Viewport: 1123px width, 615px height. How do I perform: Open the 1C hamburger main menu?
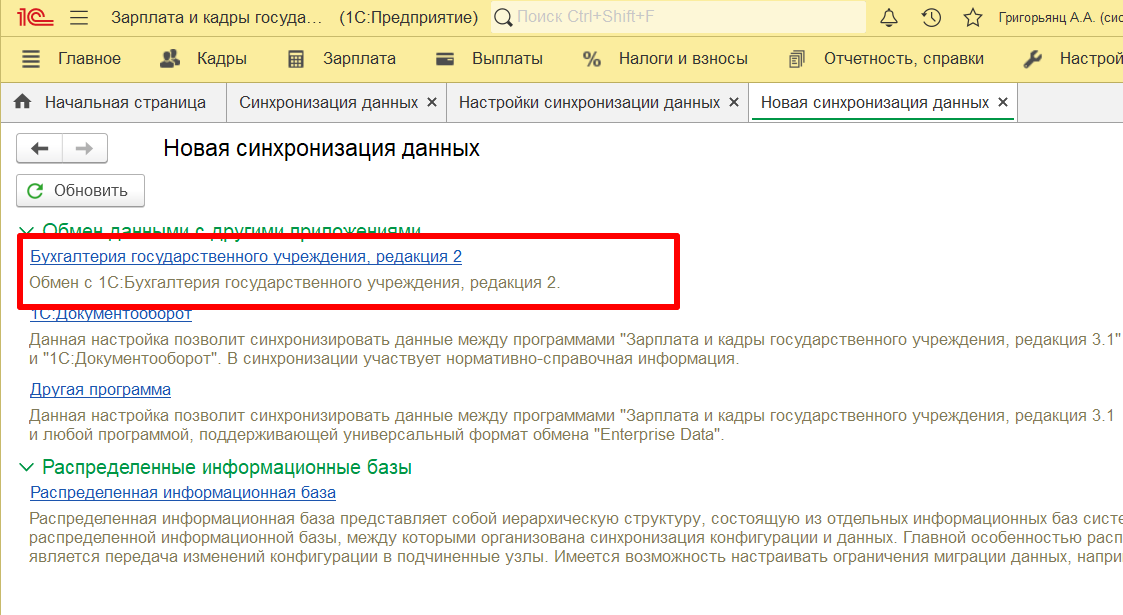tap(79, 18)
